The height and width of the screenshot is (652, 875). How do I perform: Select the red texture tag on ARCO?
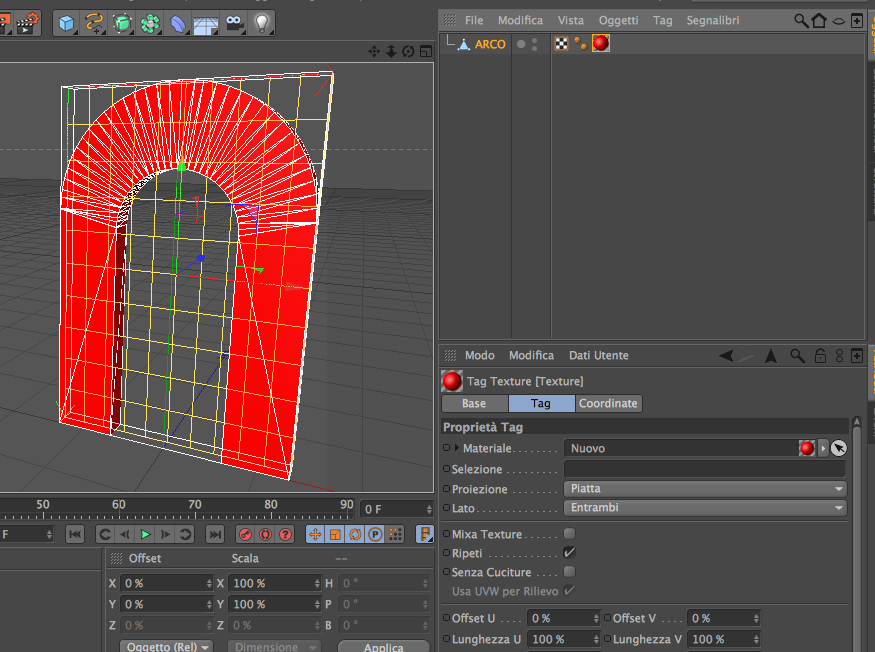coord(600,43)
